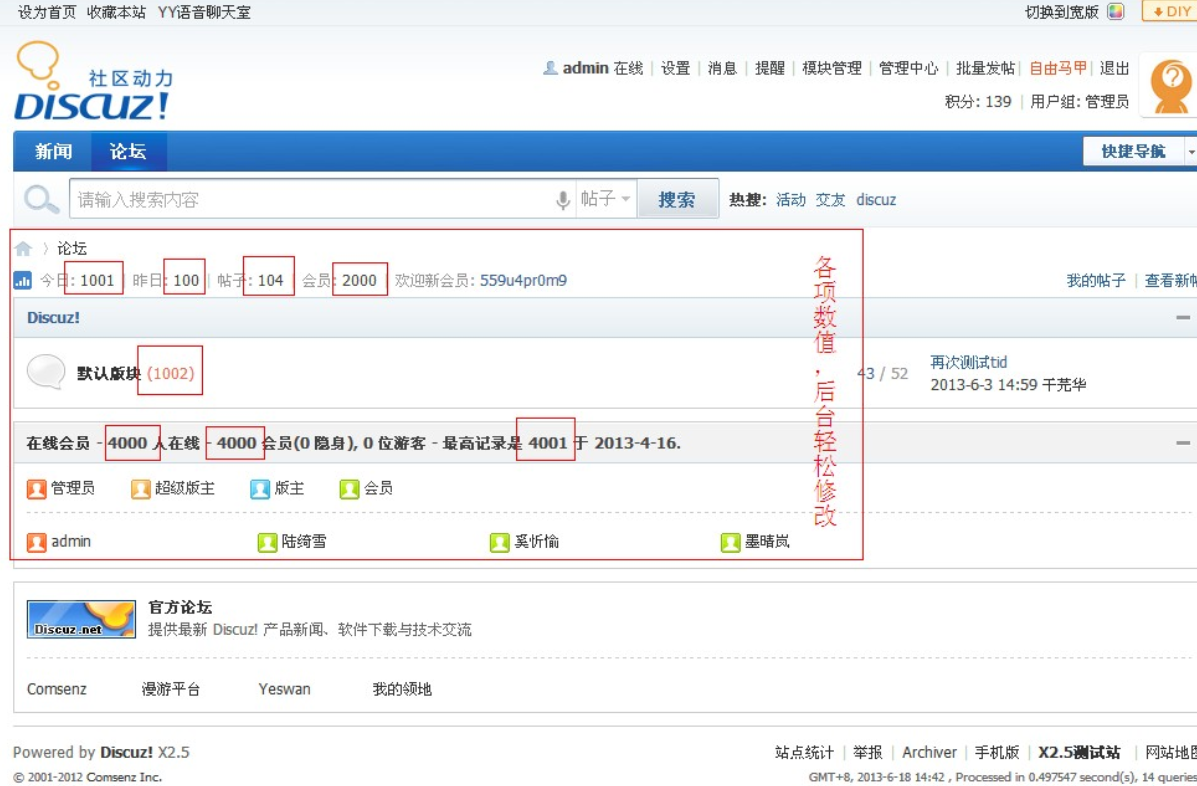Image resolution: width=1197 pixels, height=786 pixels.
Task: Click 收藏本站 link
Action: pos(116,12)
